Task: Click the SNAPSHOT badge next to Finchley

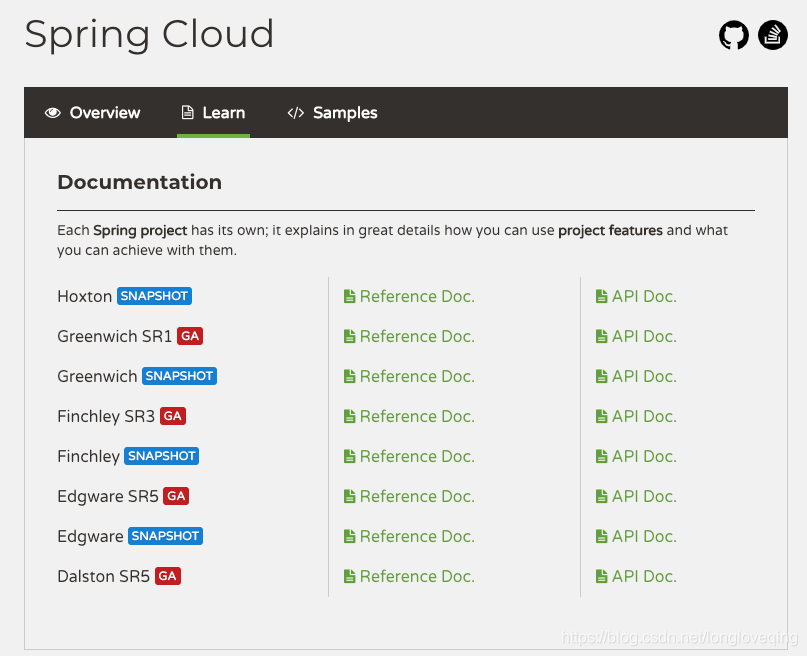Action: click(162, 456)
